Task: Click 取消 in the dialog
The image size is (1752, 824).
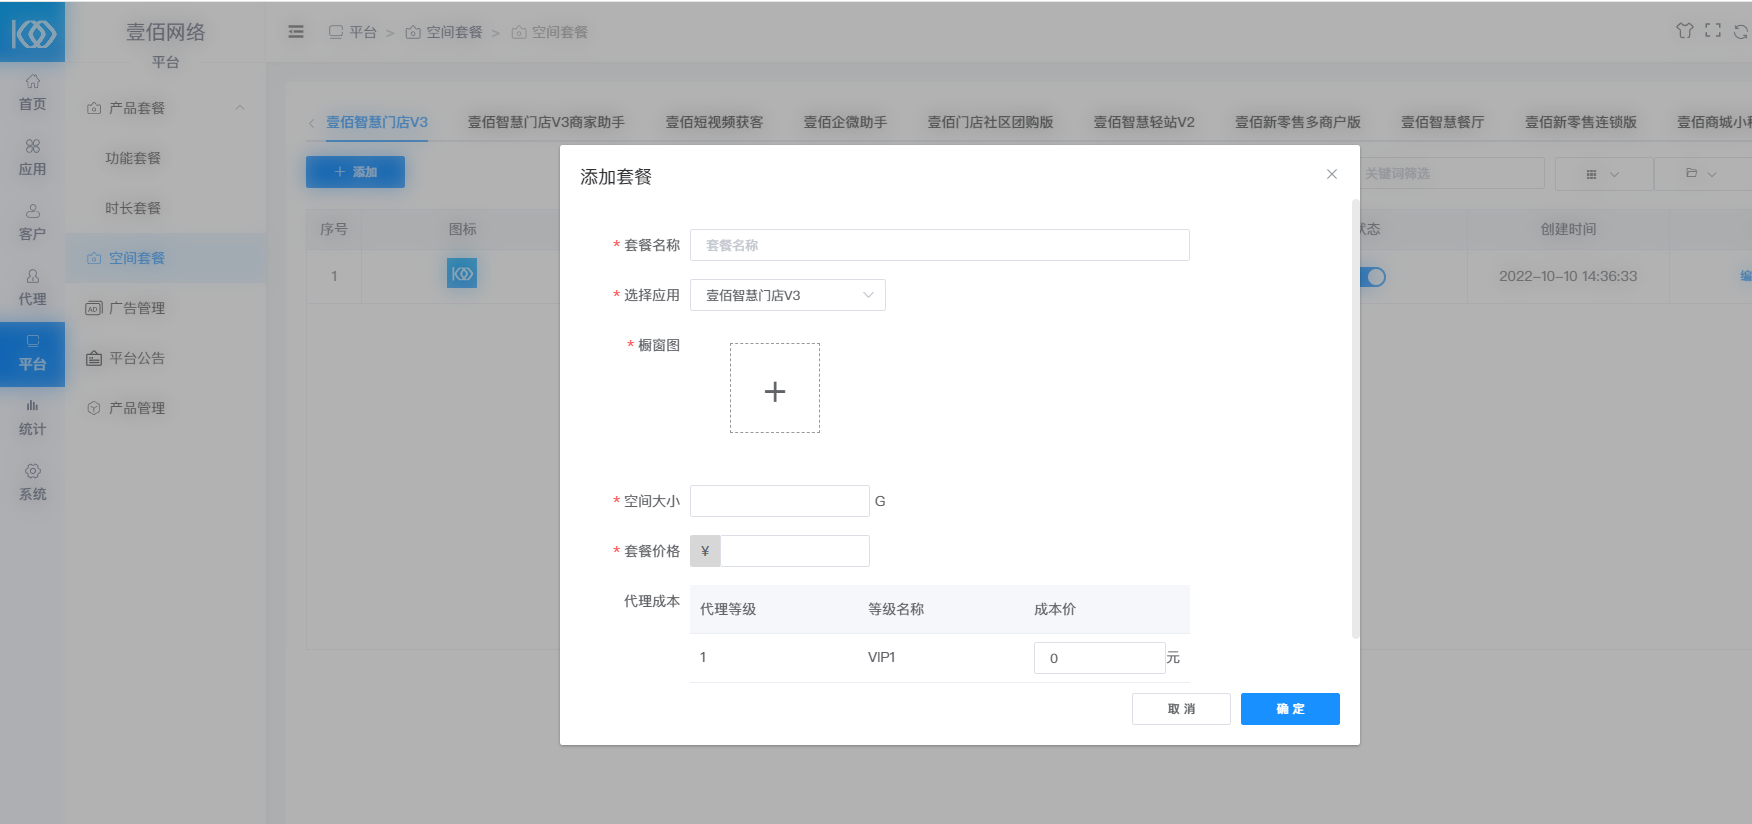Action: pyautogui.click(x=1181, y=709)
